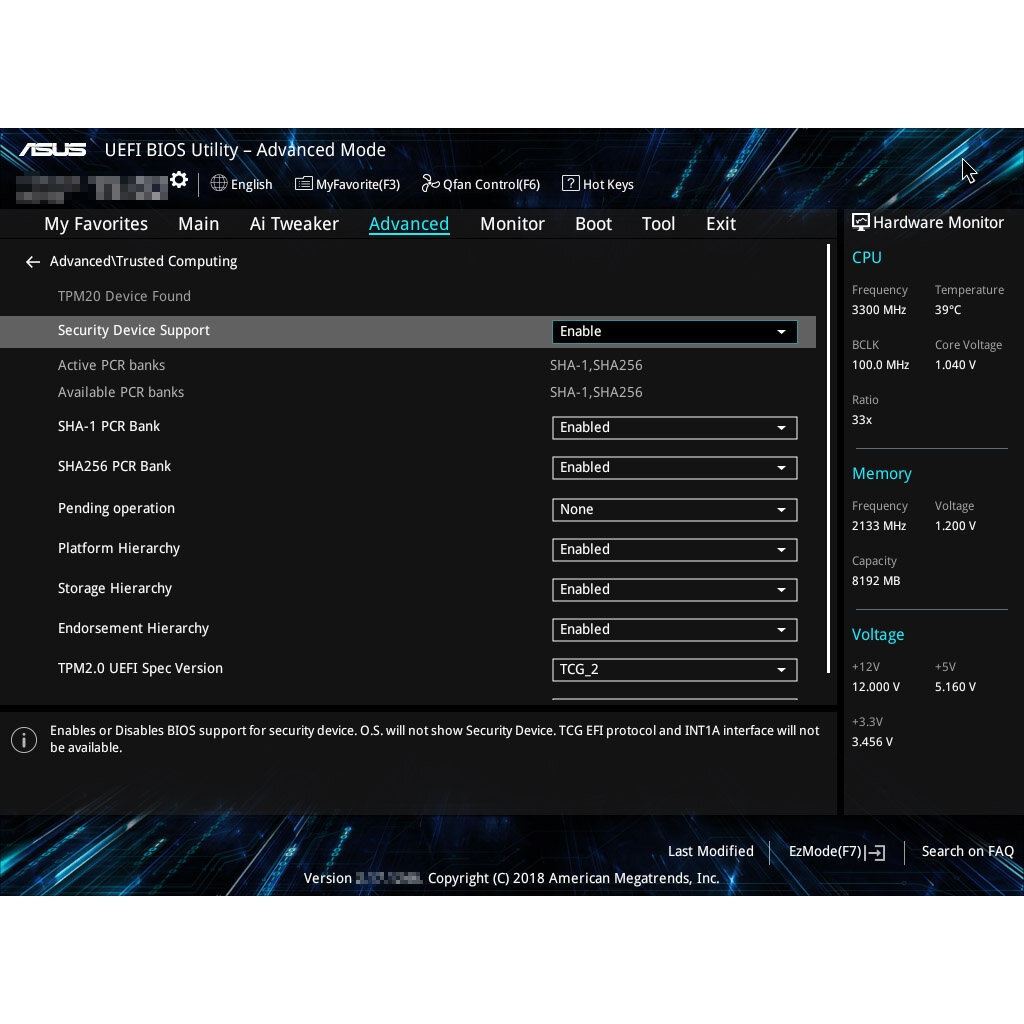Screen dimensions: 1024x1024
Task: Click the +12V value 12.000 V
Action: [x=876, y=687]
